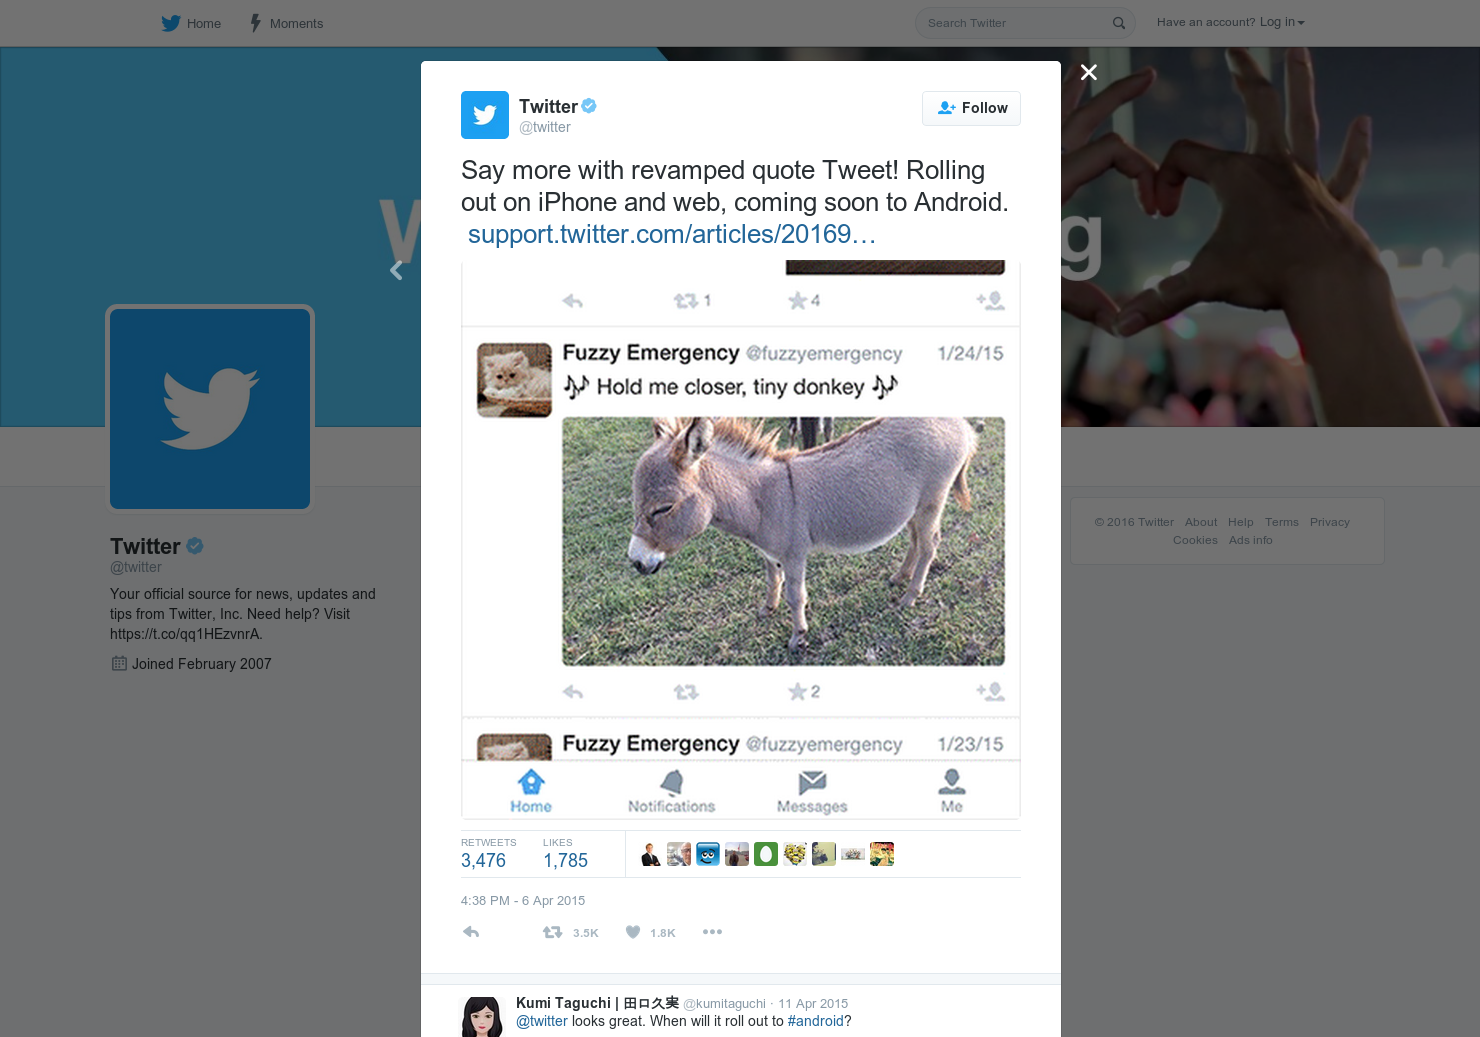Open the support.twitter.com article link
Viewport: 1480px width, 1037px height.
click(672, 234)
